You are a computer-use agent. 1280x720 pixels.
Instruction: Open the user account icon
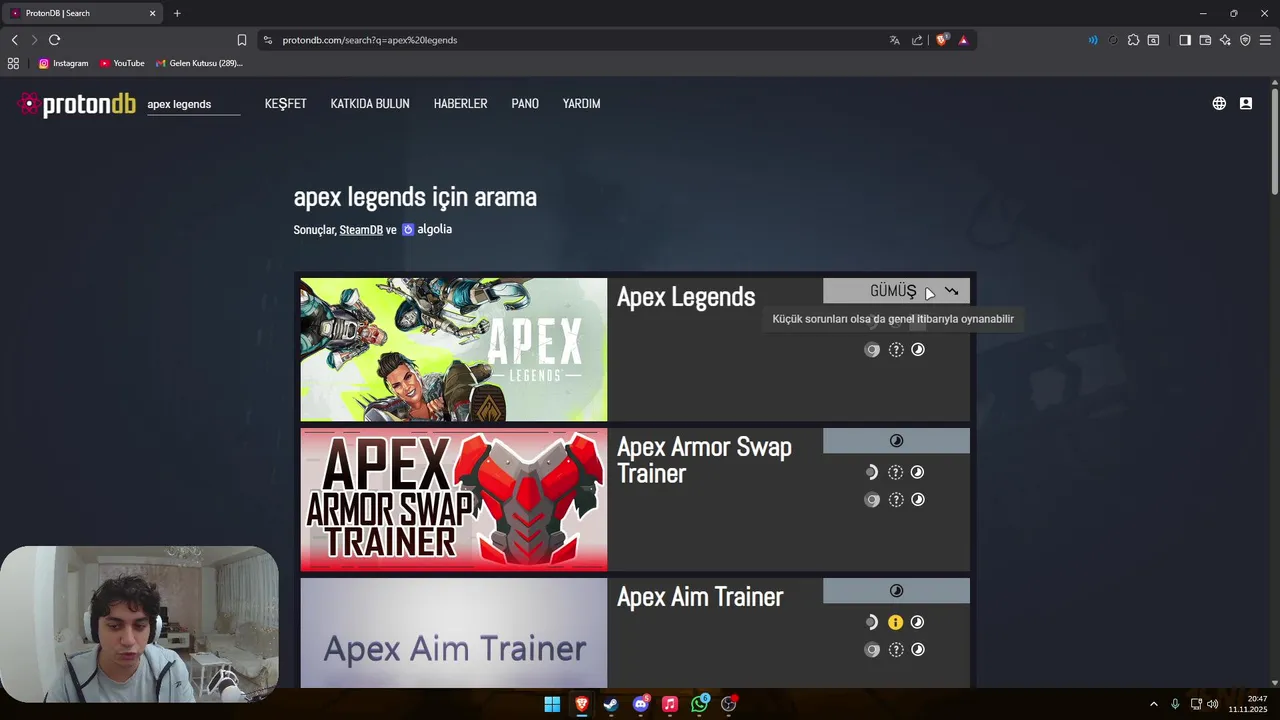coord(1246,103)
